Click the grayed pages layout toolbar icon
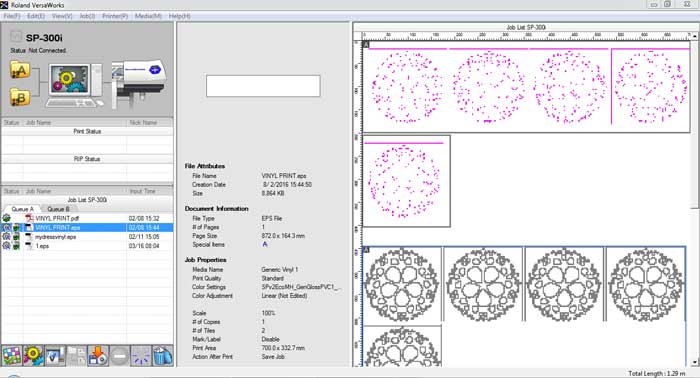 (x=76, y=356)
